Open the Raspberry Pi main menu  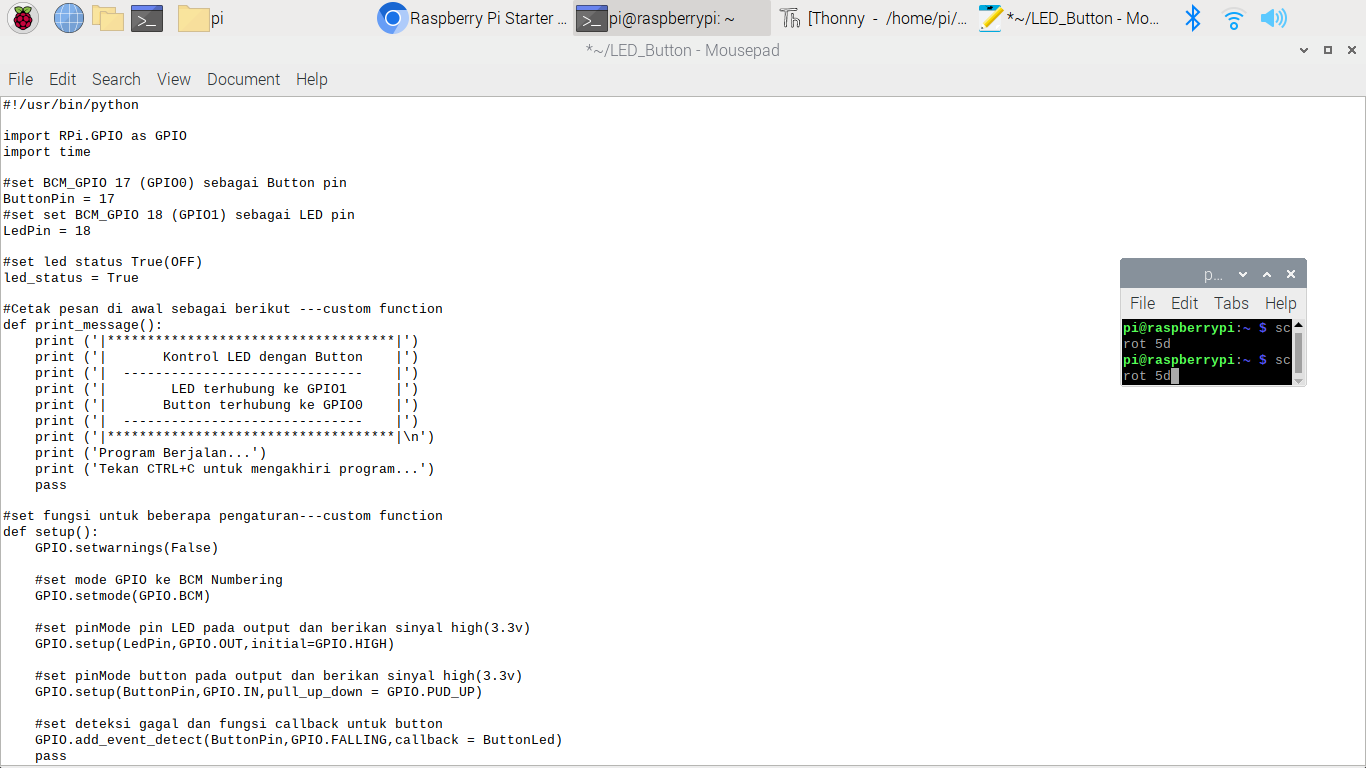[23, 18]
